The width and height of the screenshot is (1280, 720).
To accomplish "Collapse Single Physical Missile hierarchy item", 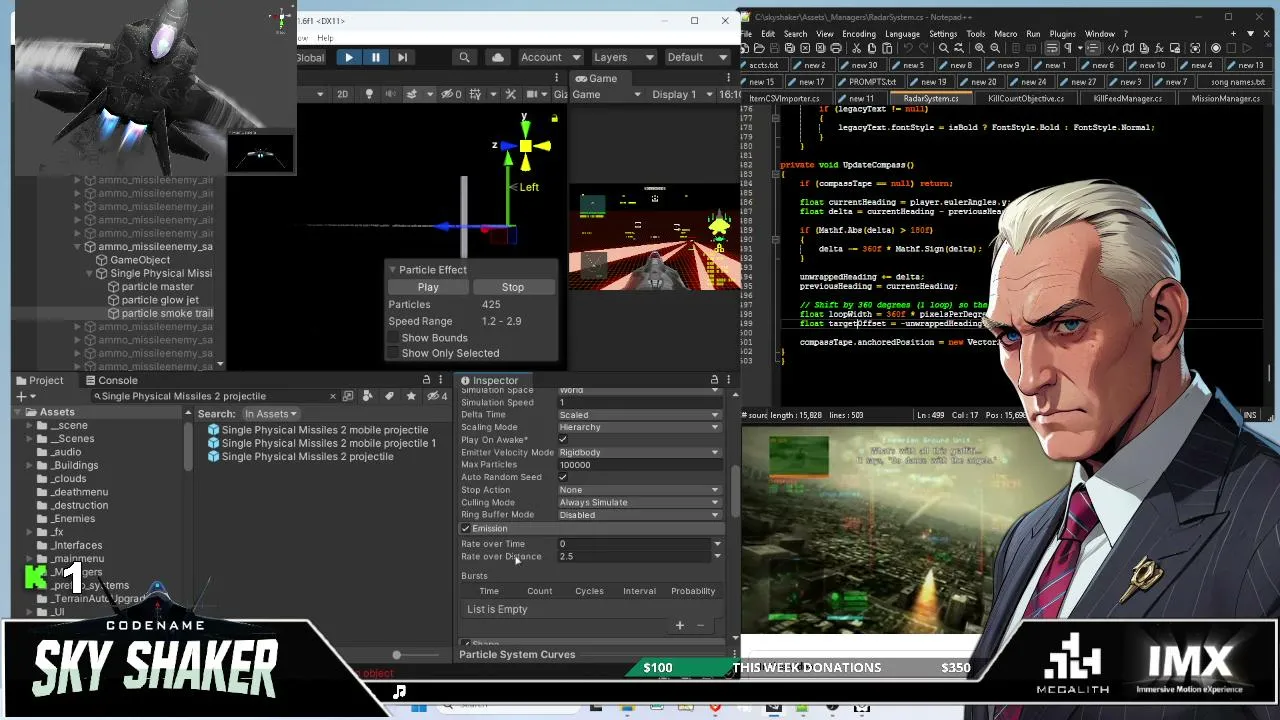I will 90,273.
